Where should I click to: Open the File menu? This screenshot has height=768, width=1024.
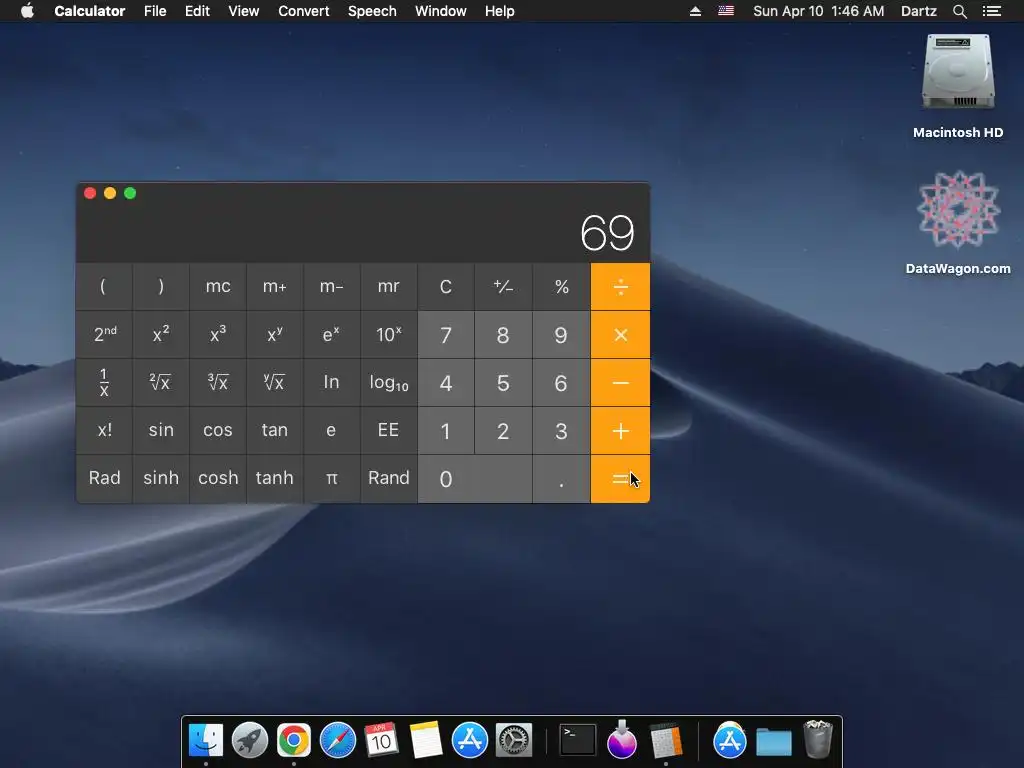[x=155, y=11]
